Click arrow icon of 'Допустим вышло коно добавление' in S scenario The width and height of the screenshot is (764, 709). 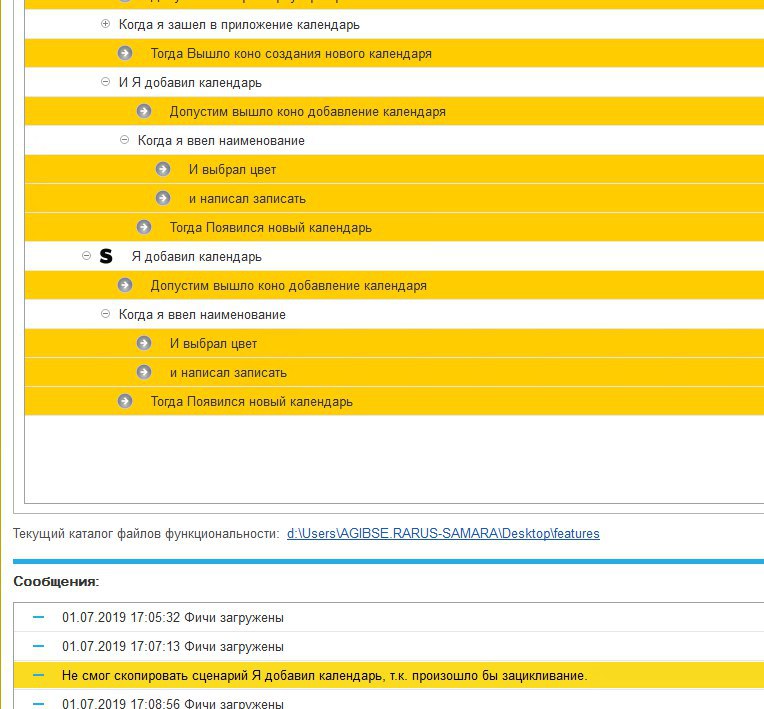pos(125,285)
